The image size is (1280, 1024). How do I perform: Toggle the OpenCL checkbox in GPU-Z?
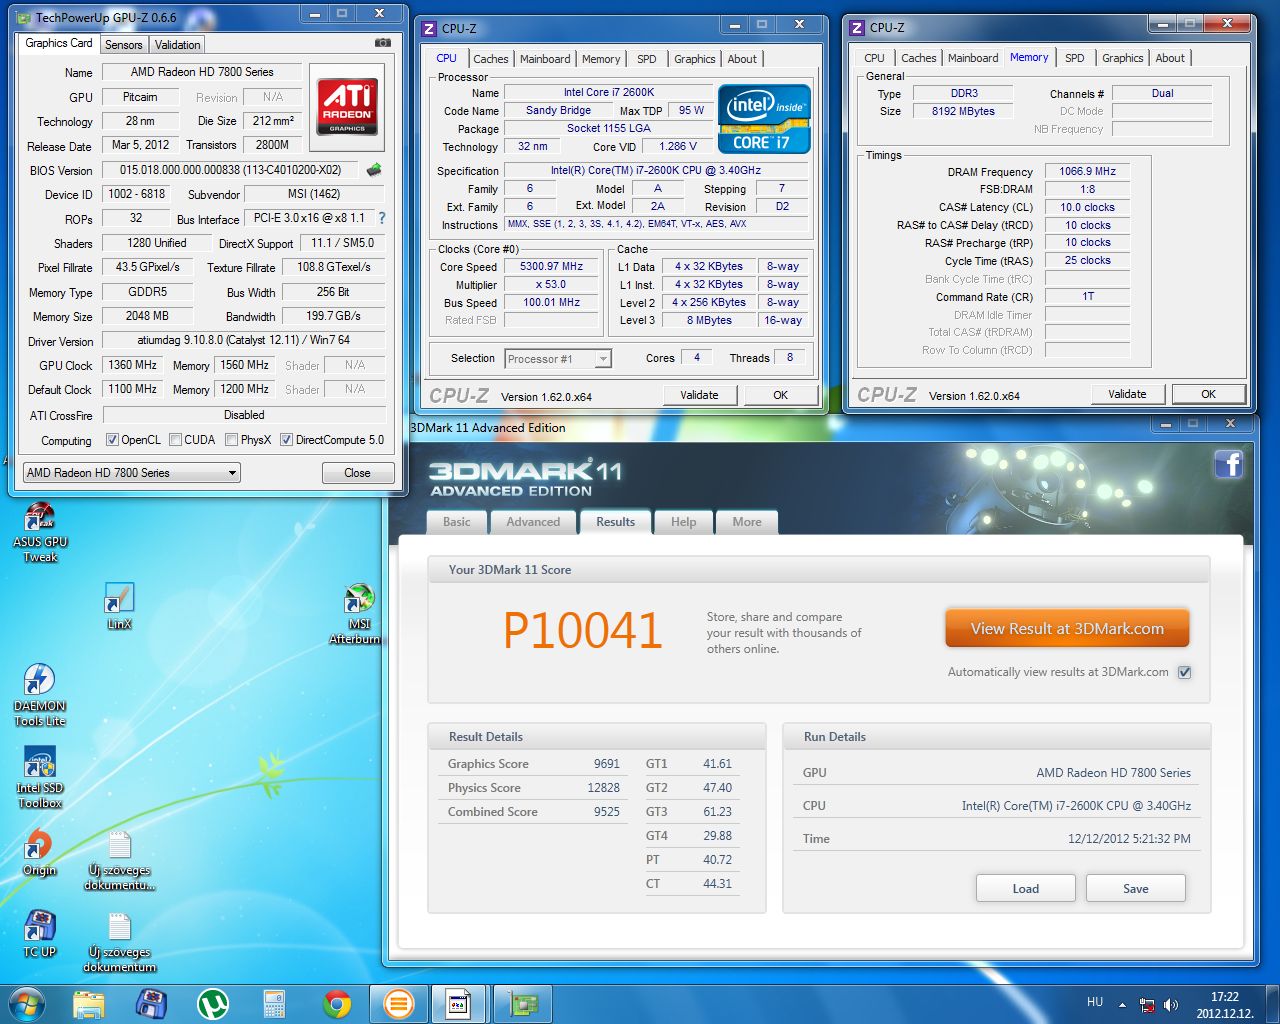[112, 440]
